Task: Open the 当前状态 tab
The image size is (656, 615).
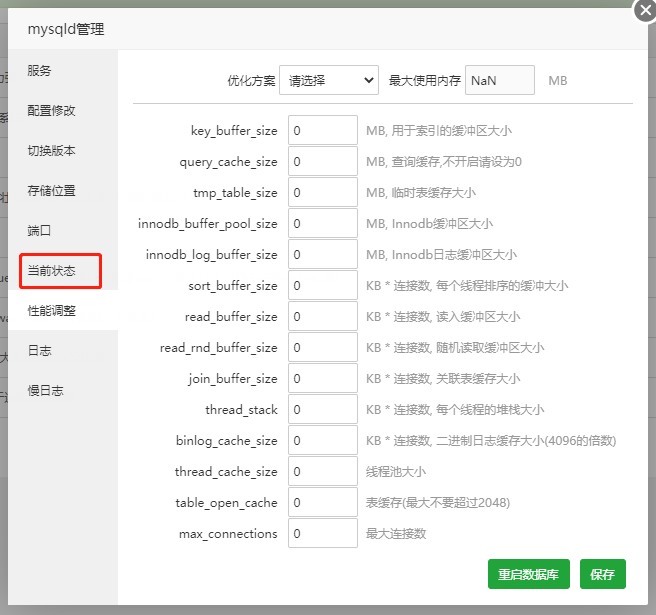Action: [x=63, y=271]
